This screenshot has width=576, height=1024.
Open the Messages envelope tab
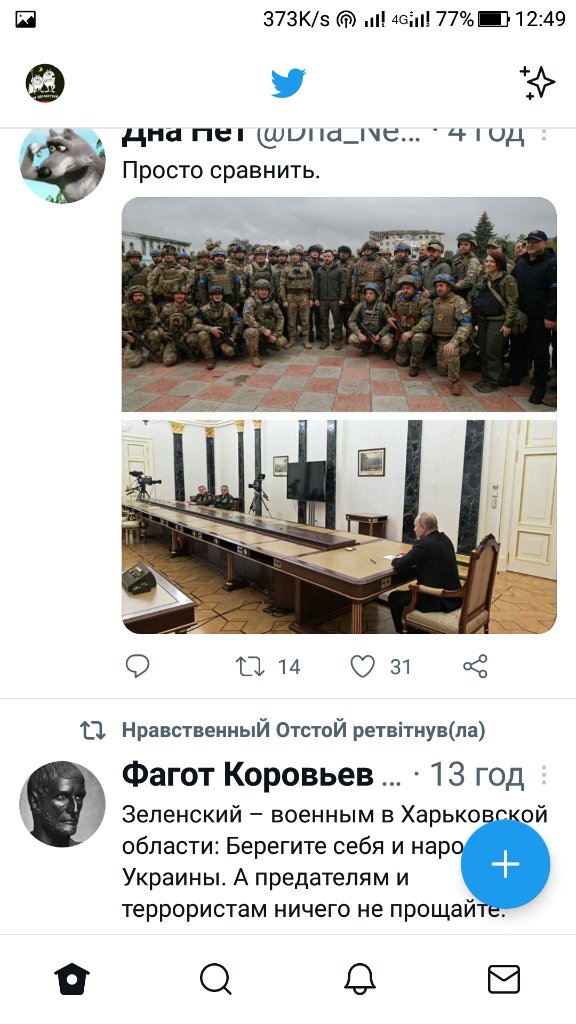point(504,979)
